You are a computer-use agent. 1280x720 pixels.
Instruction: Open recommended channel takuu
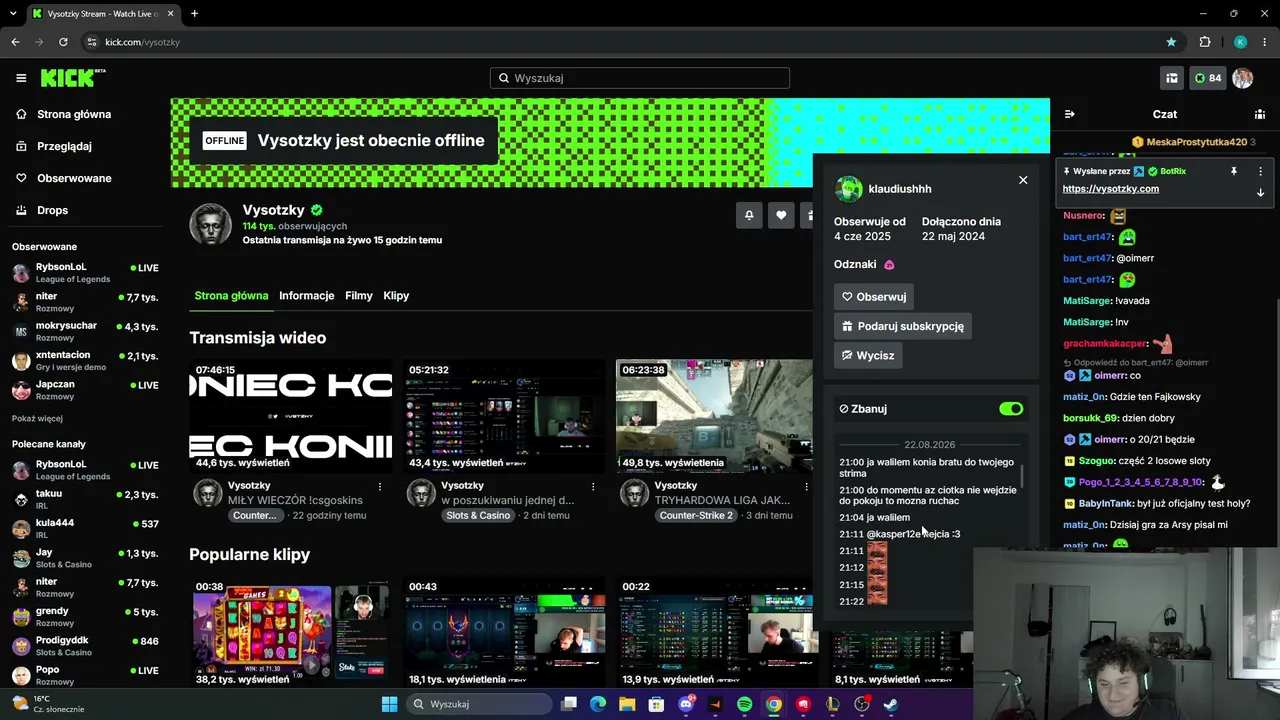85,499
